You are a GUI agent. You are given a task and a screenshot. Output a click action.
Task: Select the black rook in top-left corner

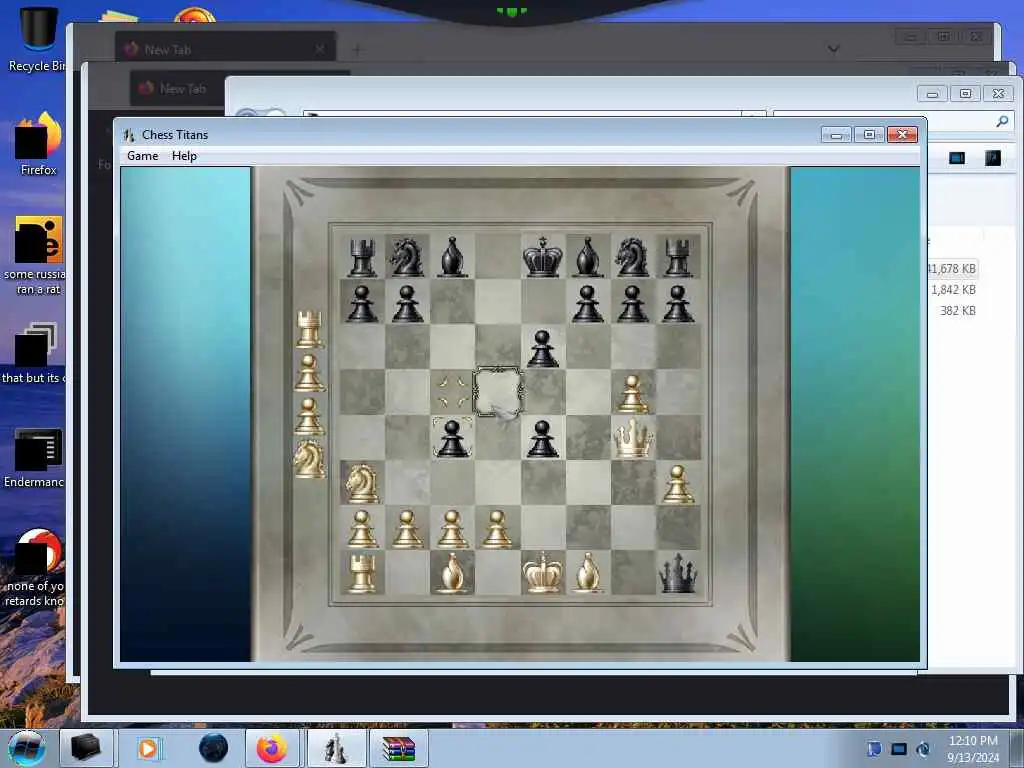[362, 257]
